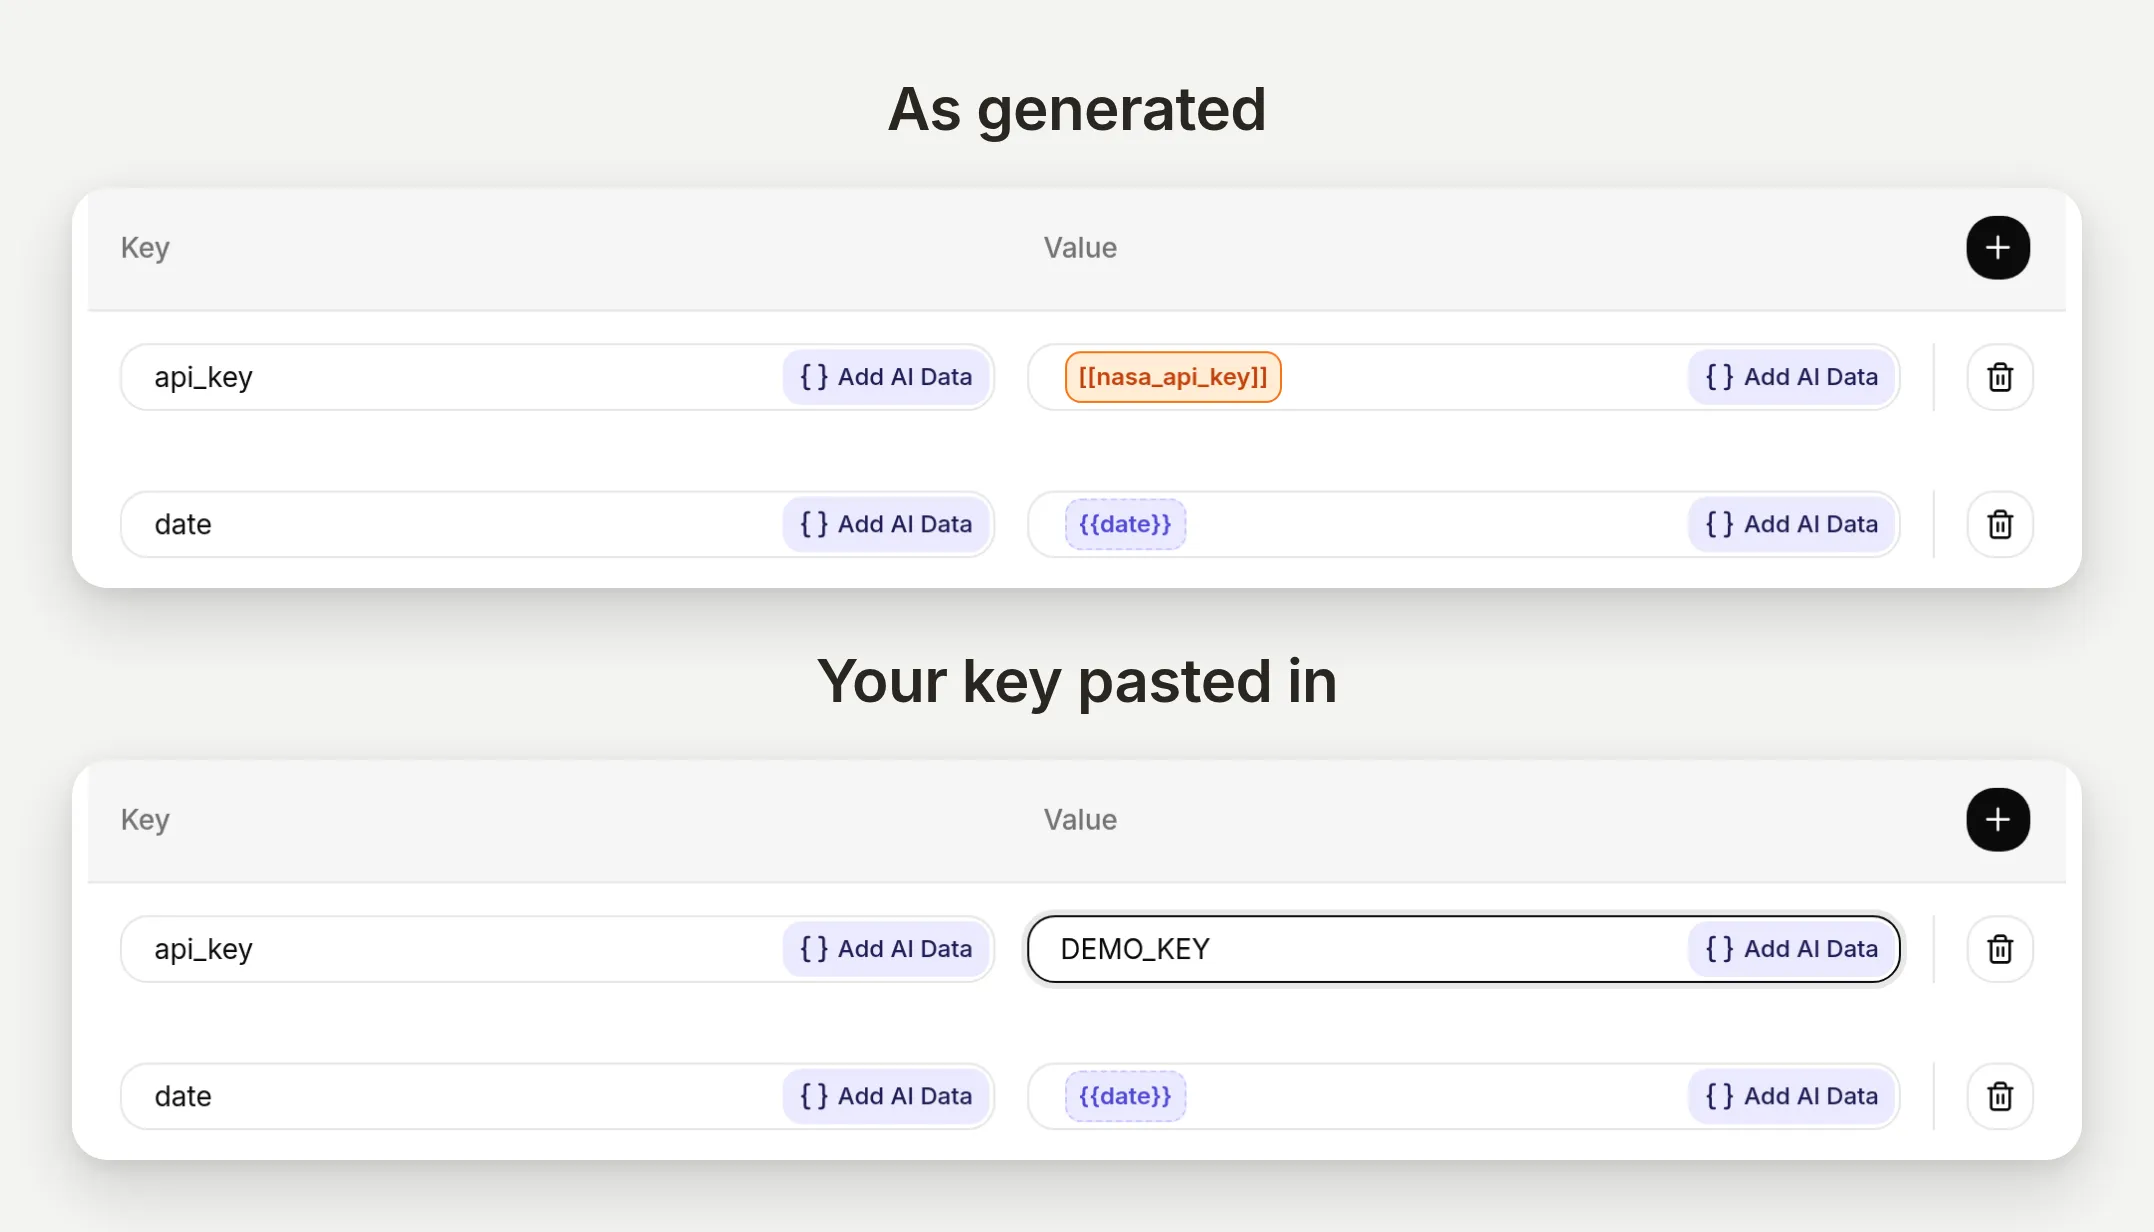Click the plus button in Your key pasted in table
2154x1232 pixels.
1998,820
